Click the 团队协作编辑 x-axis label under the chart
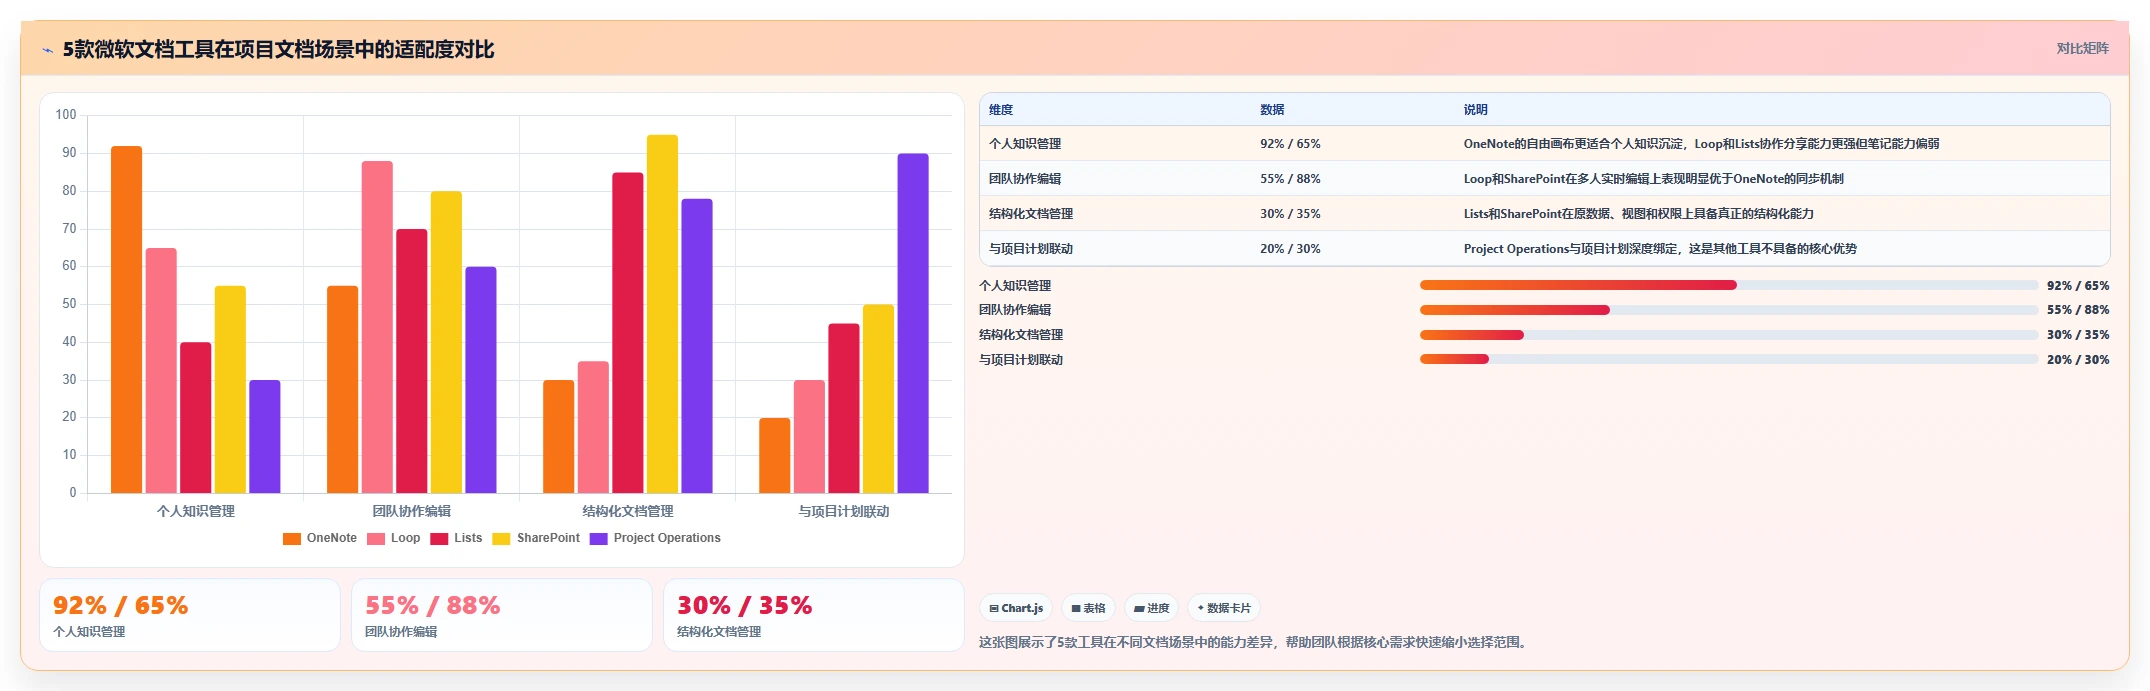This screenshot has width=2150, height=691. click(412, 511)
